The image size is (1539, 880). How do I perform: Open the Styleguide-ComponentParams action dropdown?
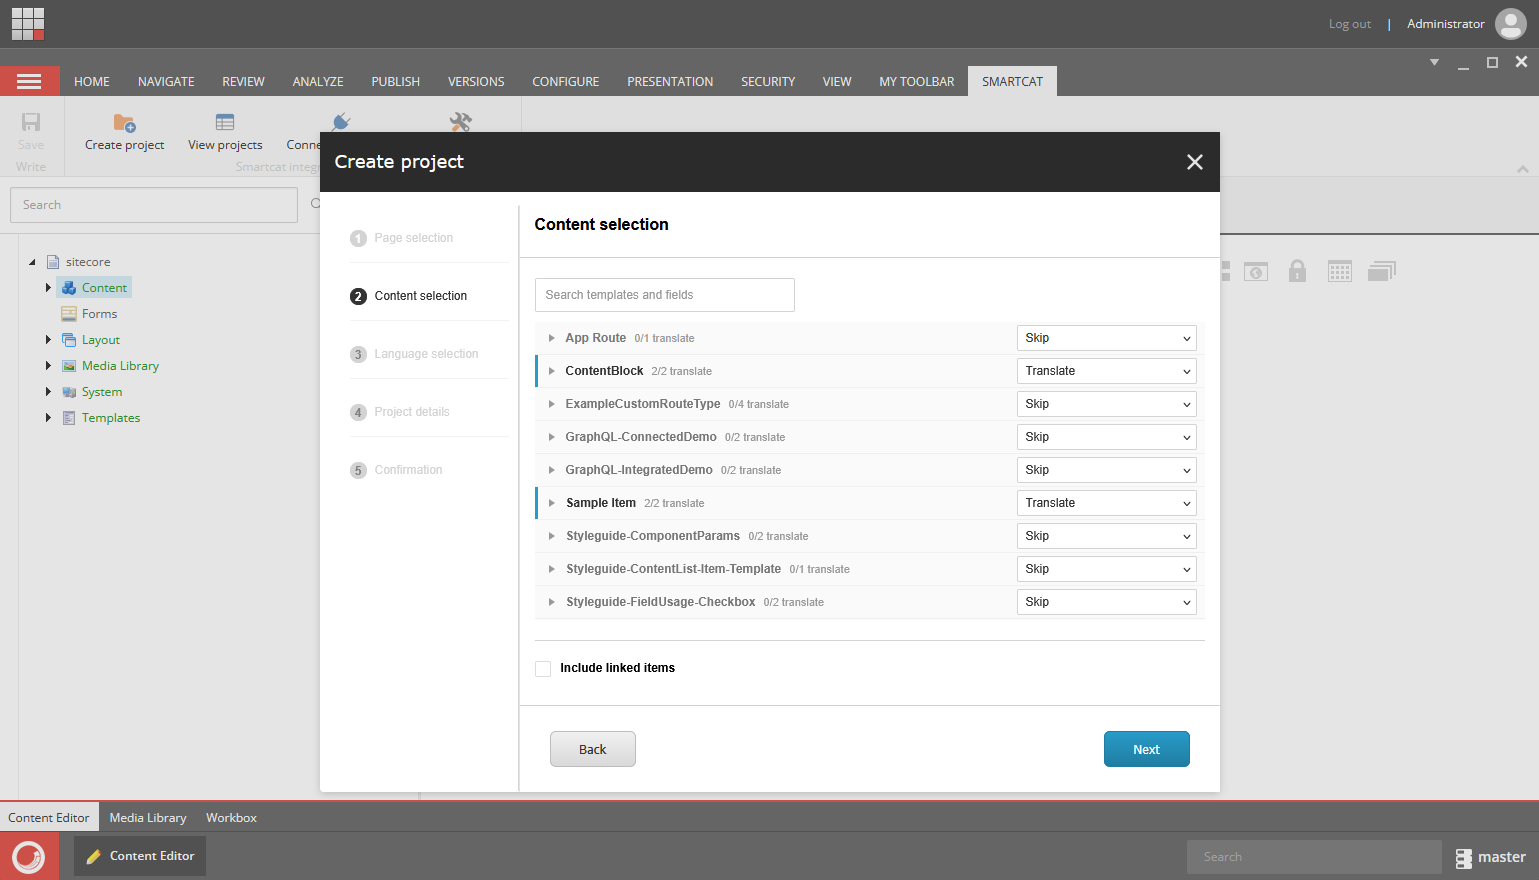tap(1106, 536)
